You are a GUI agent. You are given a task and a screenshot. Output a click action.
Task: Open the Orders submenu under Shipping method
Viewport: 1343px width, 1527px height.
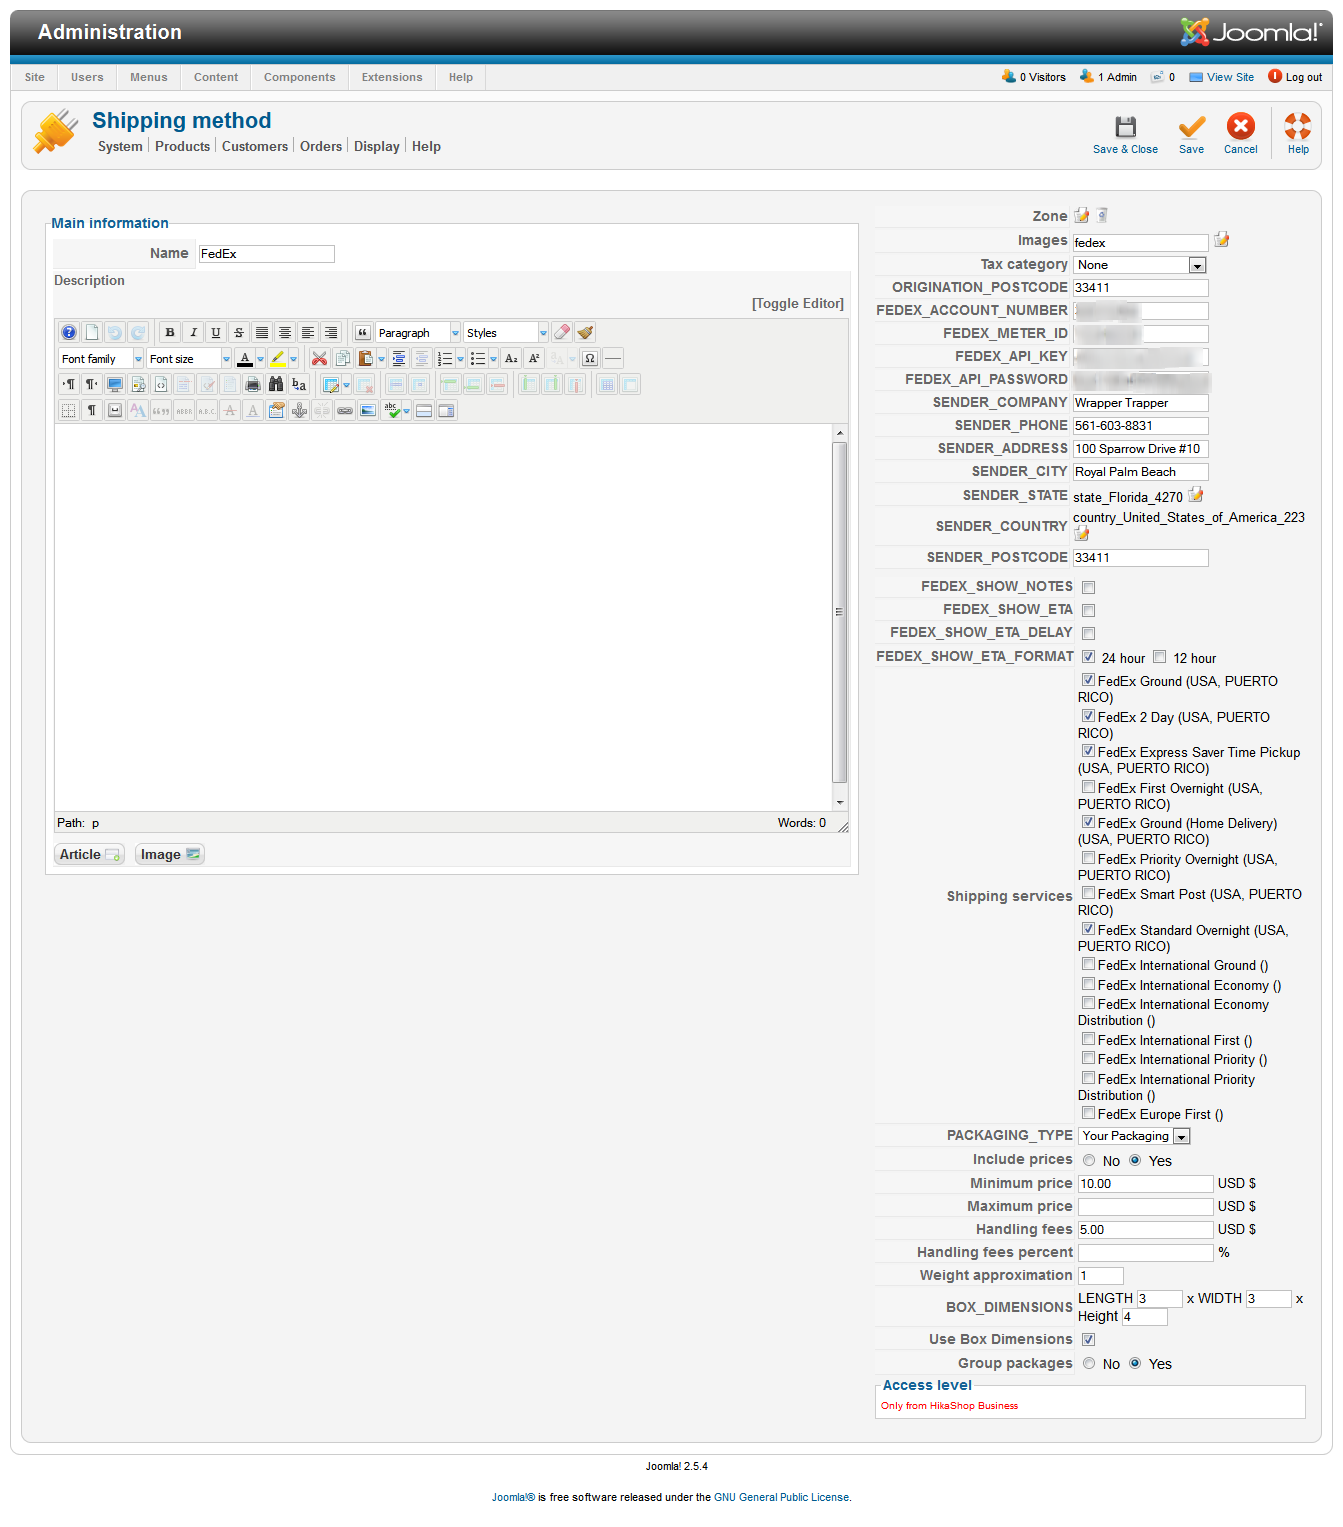coord(321,146)
